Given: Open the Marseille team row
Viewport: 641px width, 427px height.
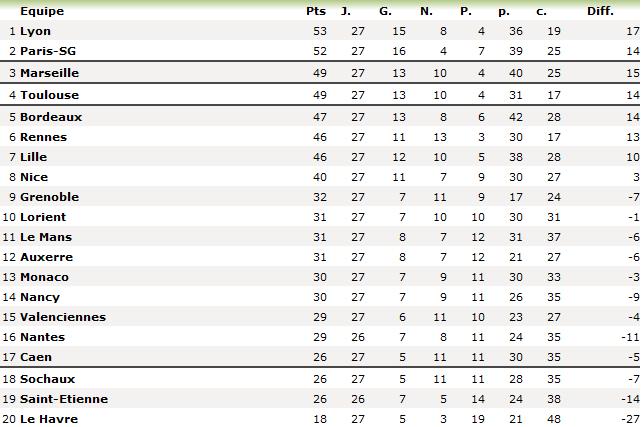Looking at the screenshot, I should click(x=49, y=73).
